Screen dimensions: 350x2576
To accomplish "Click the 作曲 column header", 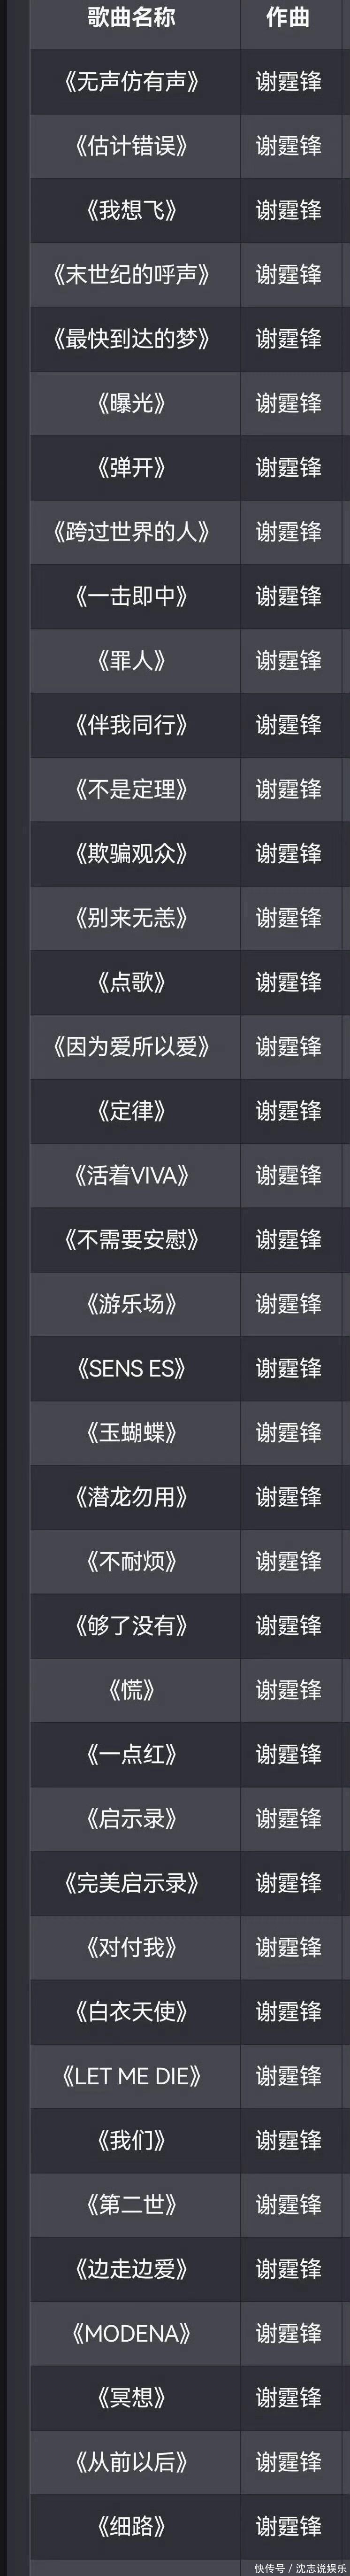I will (x=288, y=18).
